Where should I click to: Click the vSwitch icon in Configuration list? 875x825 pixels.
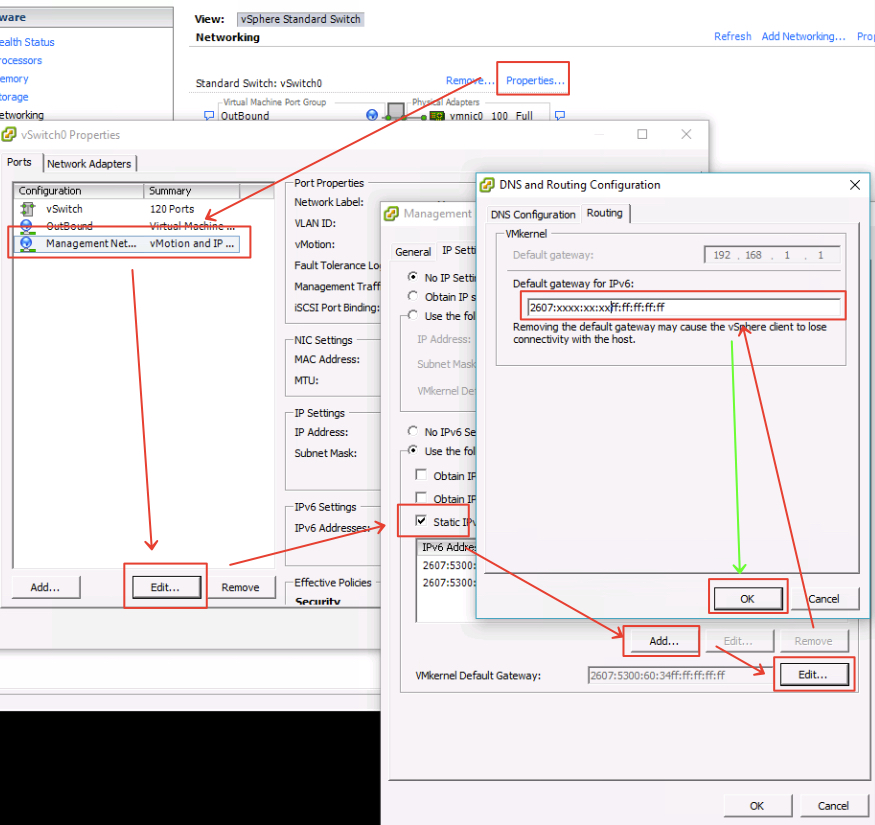(x=27, y=209)
